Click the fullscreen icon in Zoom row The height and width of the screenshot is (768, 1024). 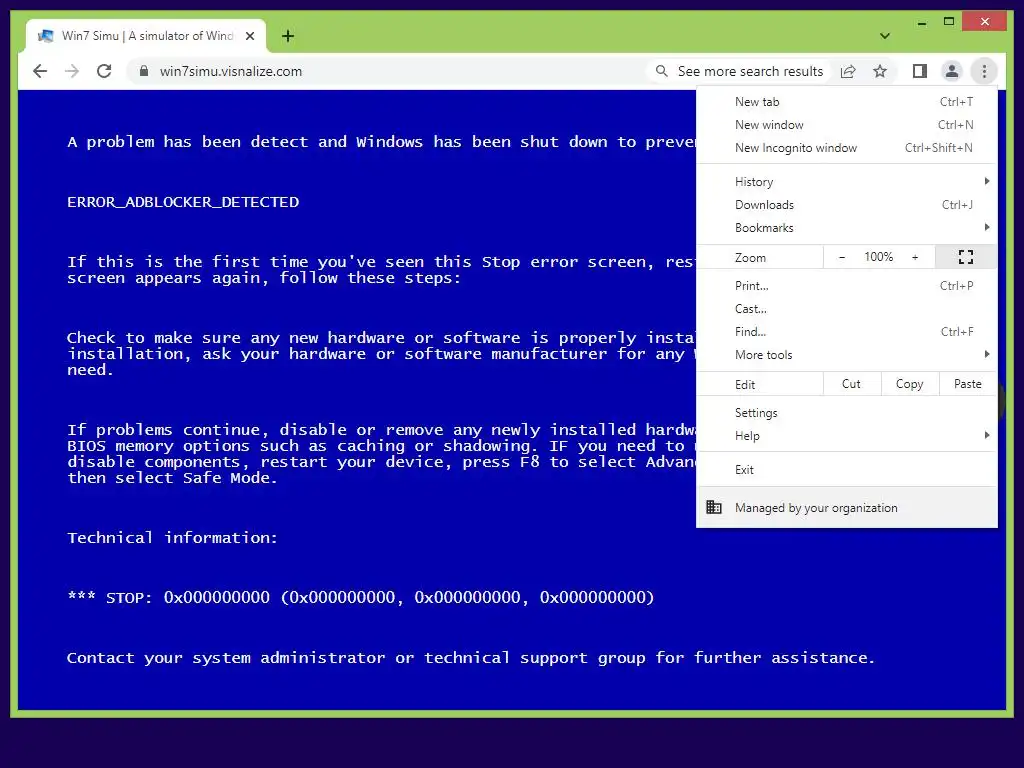tap(966, 257)
